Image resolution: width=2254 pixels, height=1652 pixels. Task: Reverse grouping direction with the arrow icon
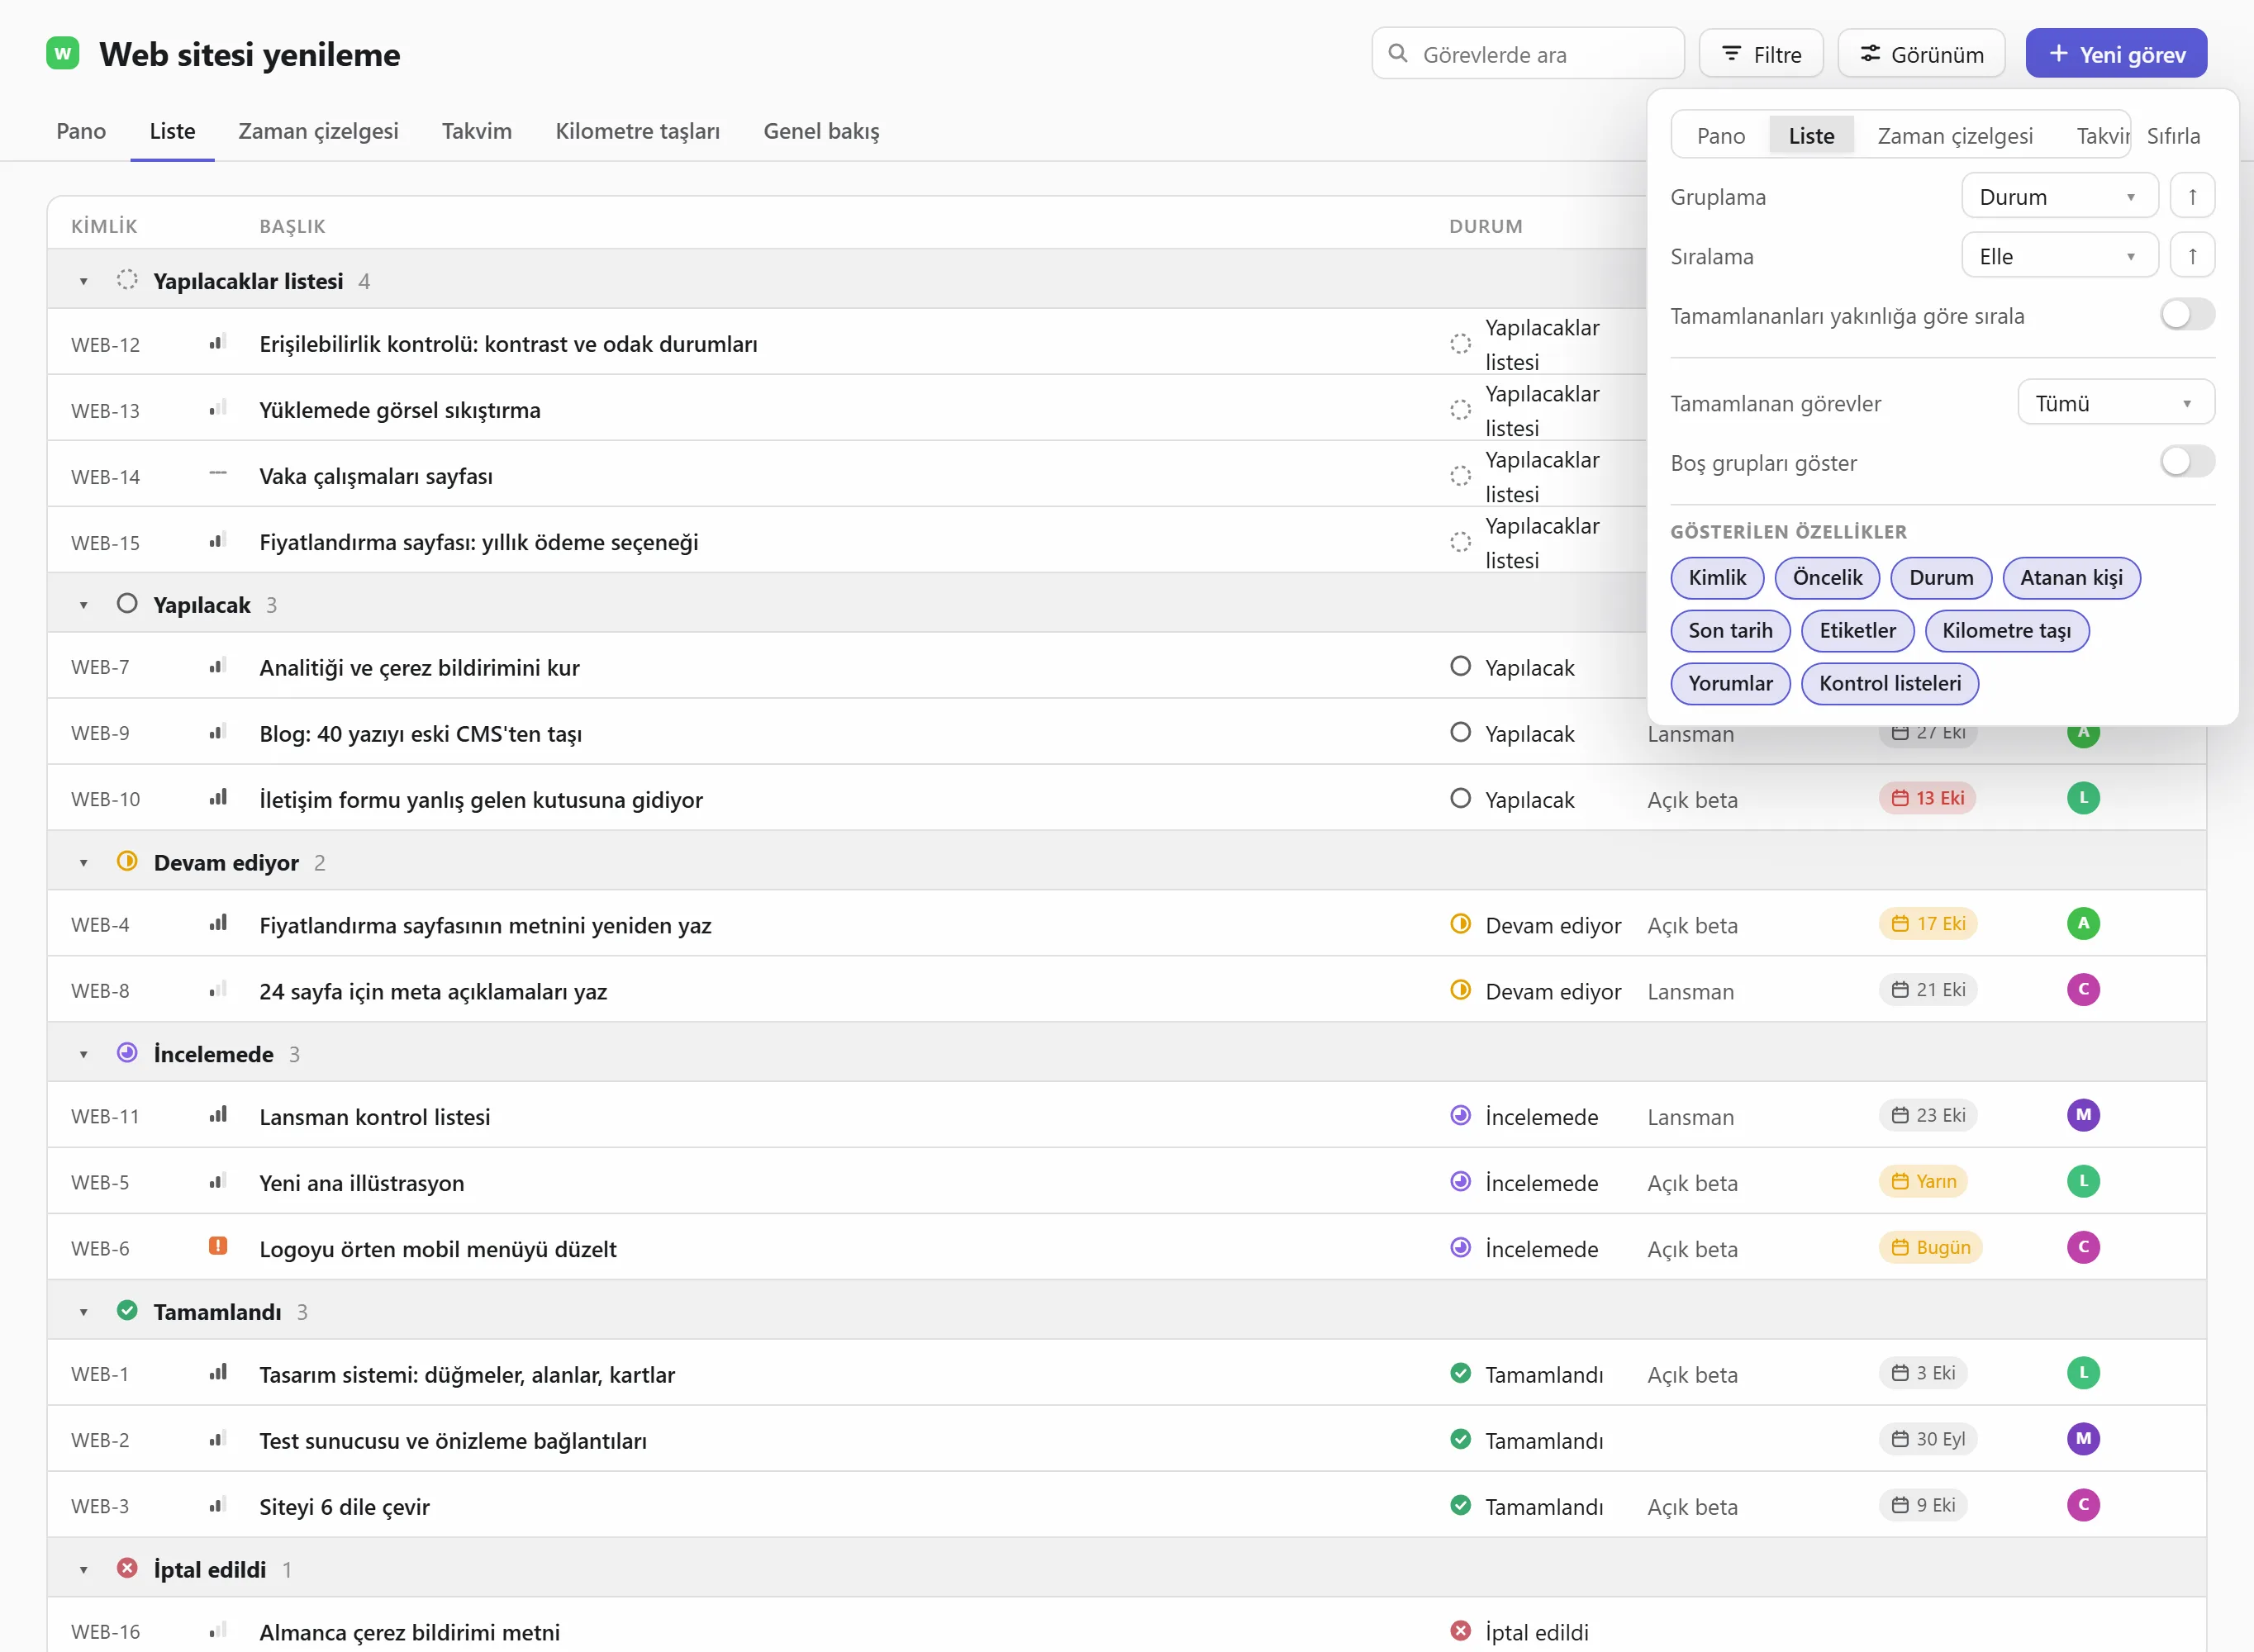(x=2192, y=196)
